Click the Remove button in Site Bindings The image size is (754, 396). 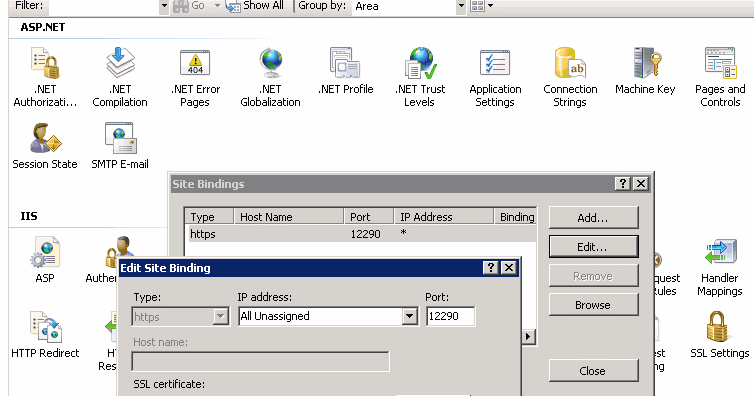593,276
